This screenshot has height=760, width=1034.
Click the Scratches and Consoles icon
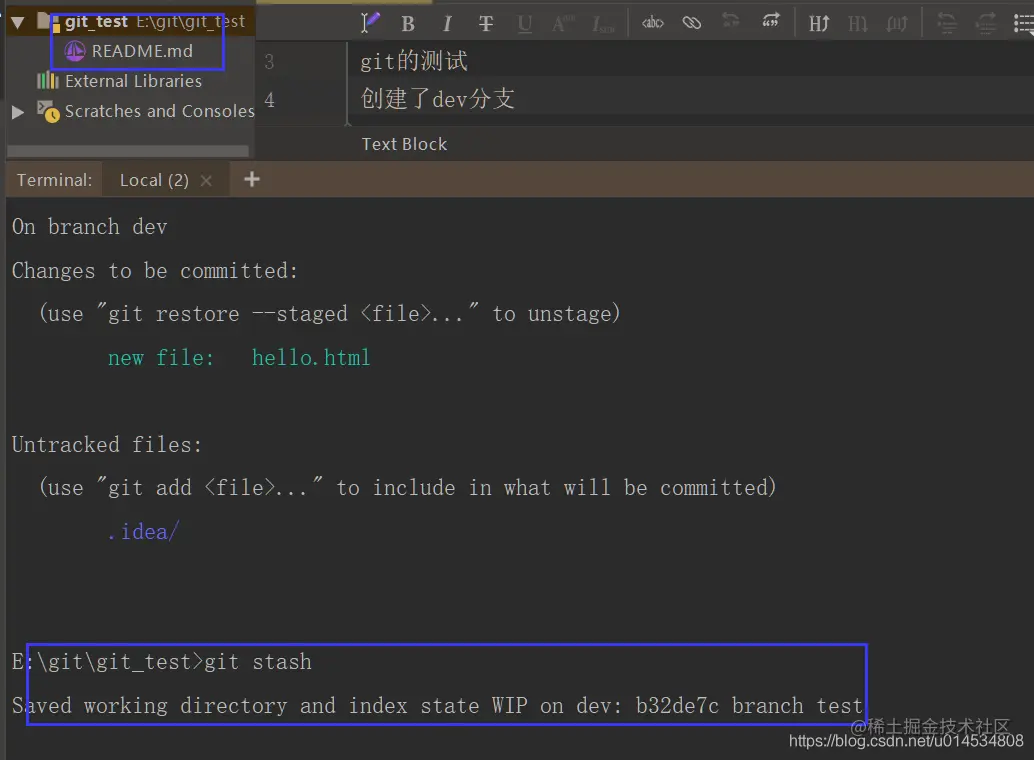click(x=47, y=111)
